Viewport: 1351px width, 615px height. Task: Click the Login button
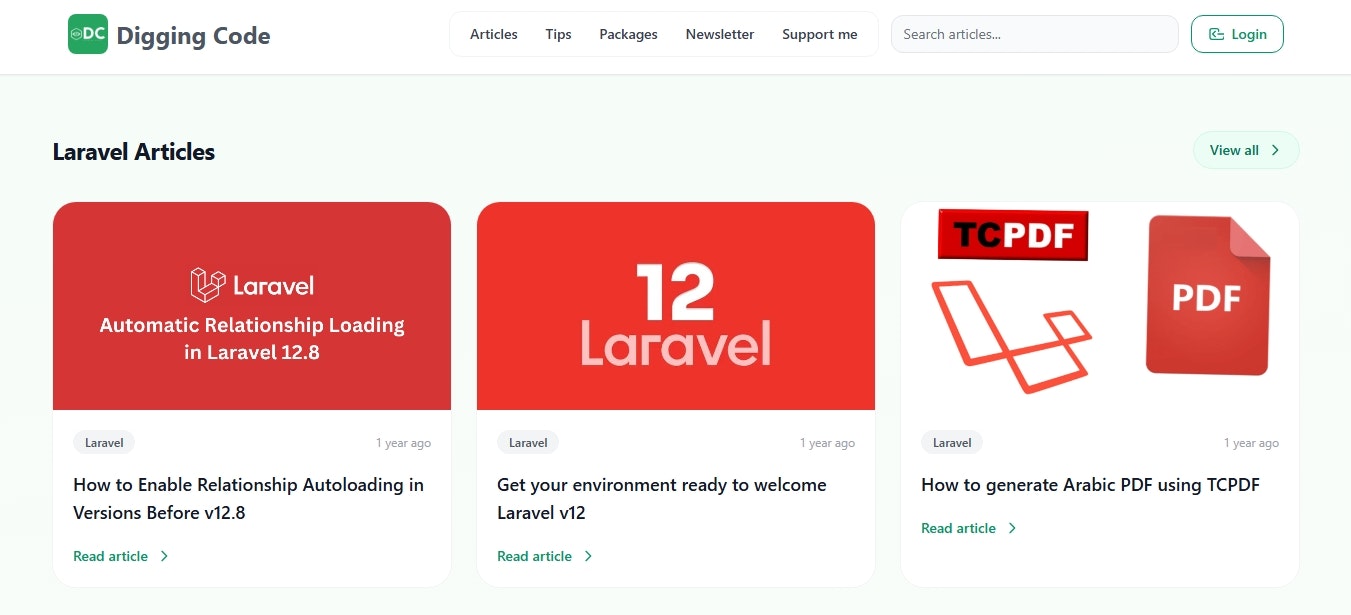[1237, 34]
